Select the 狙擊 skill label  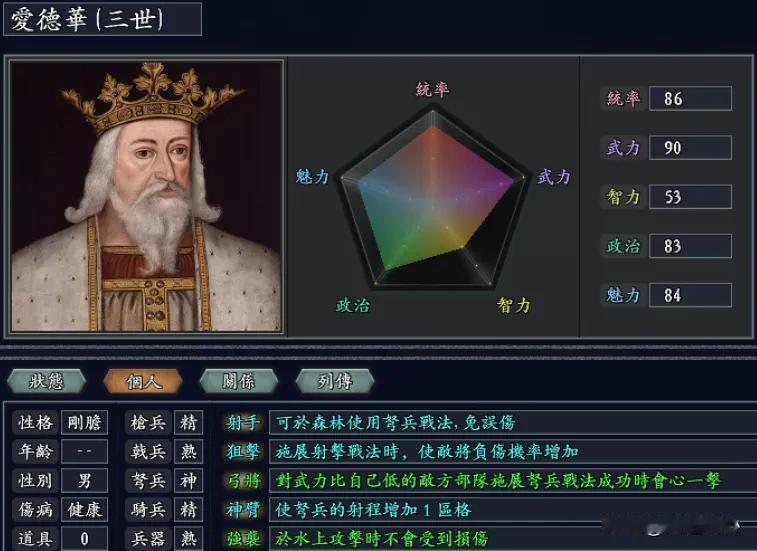click(x=243, y=452)
